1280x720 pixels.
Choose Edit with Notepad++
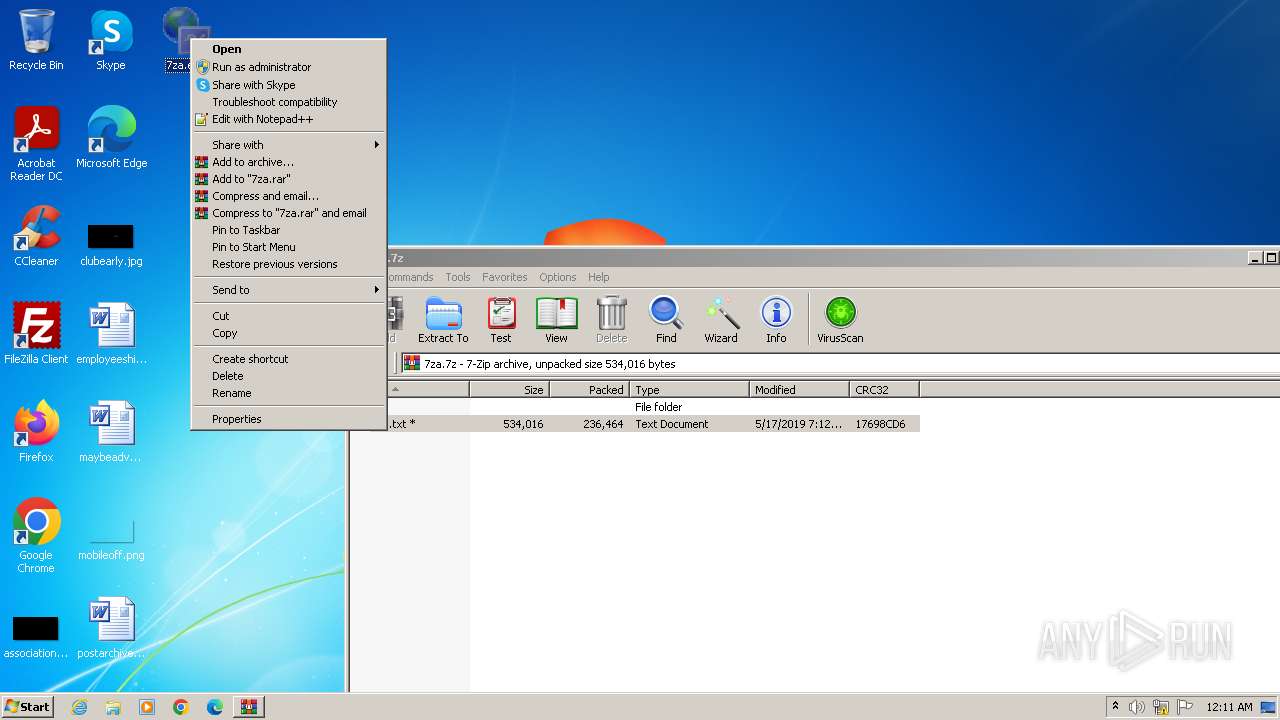point(288,119)
